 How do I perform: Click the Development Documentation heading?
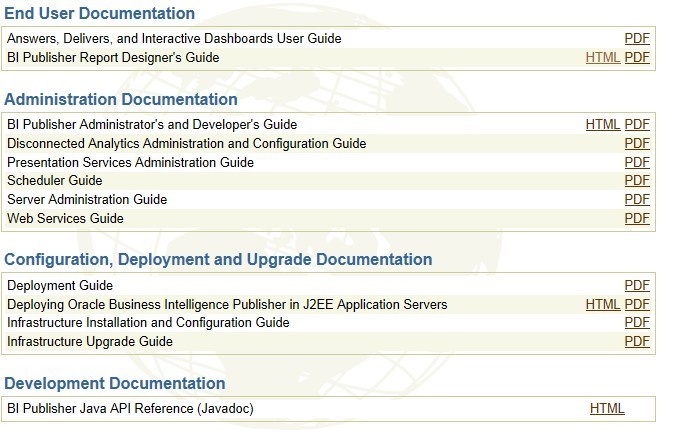click(x=115, y=384)
